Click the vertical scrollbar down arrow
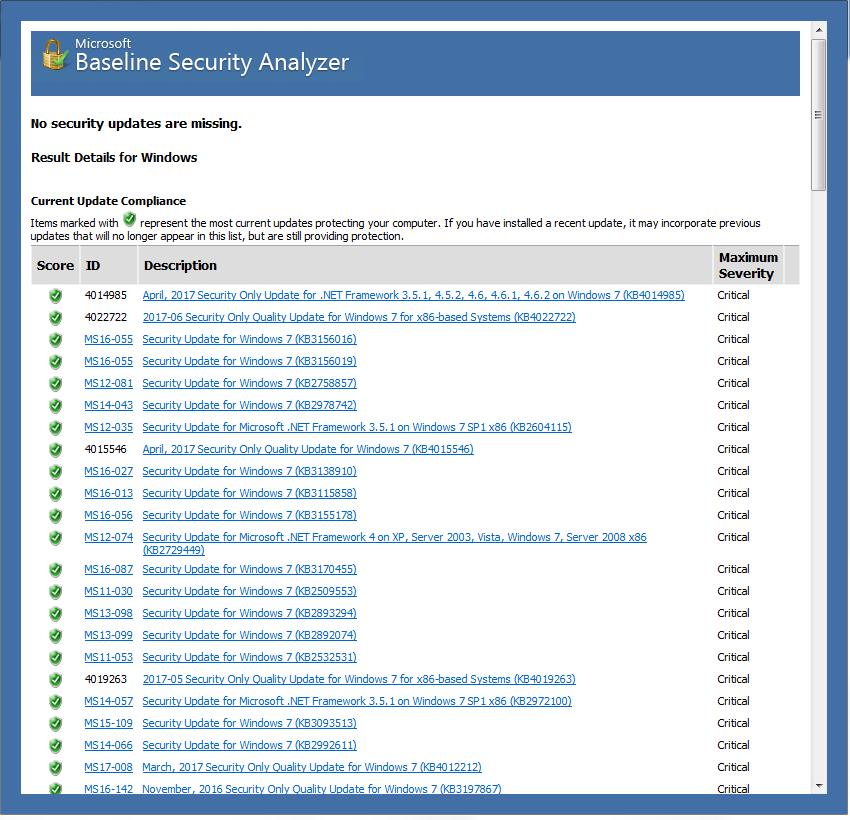This screenshot has width=850, height=820. tap(818, 786)
